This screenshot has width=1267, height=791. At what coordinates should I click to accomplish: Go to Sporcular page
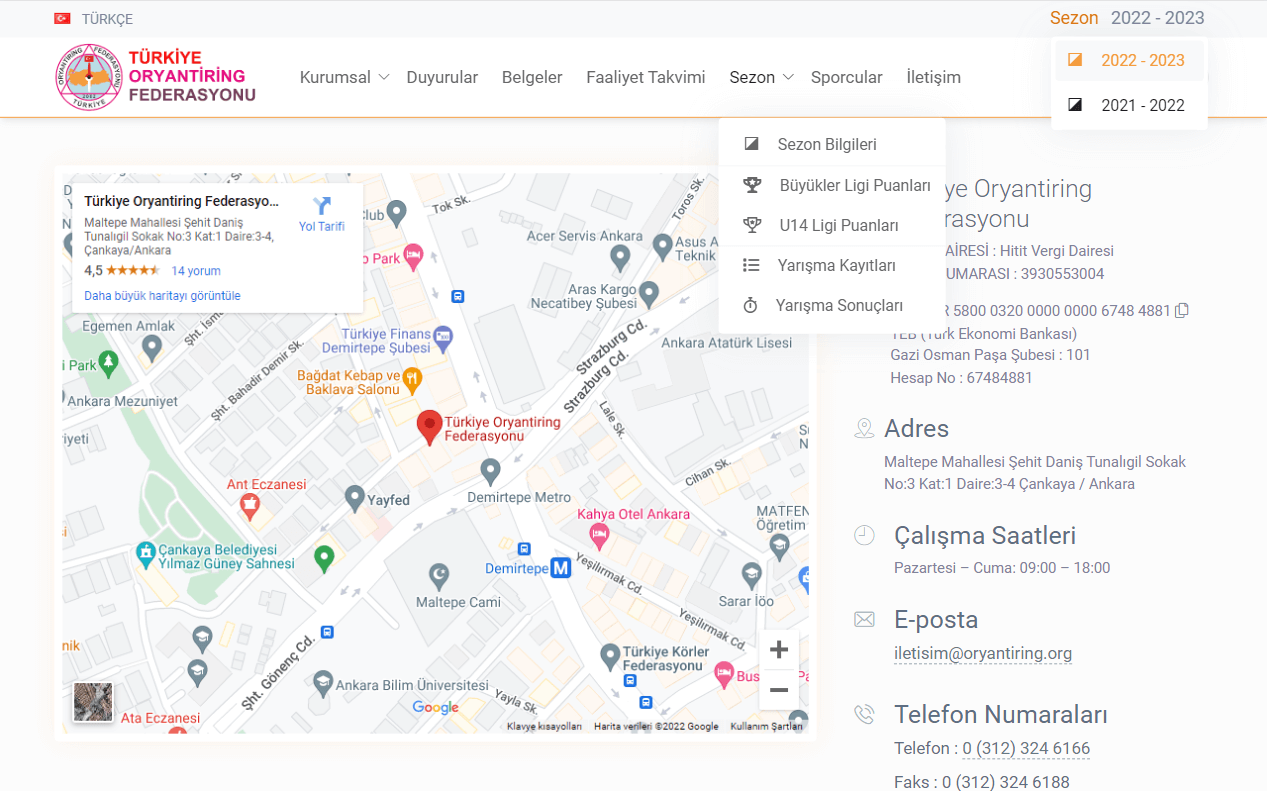(x=847, y=77)
